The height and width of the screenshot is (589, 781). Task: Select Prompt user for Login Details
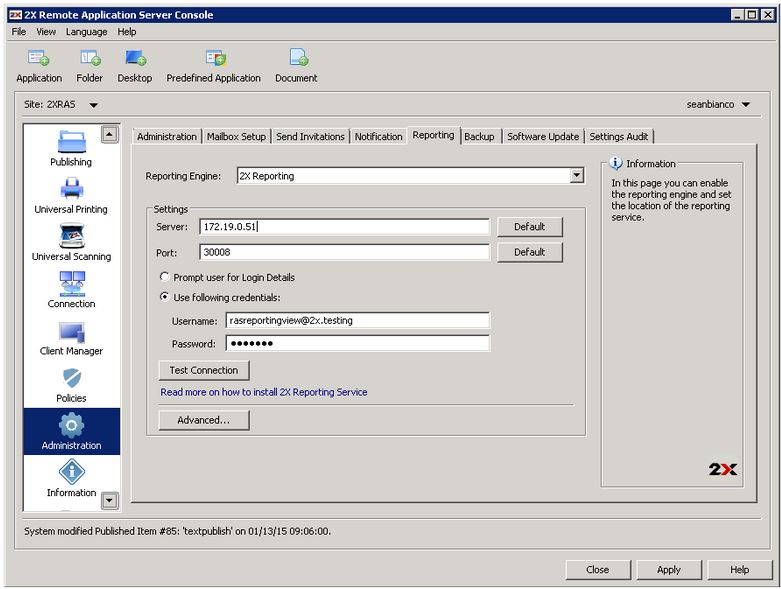(164, 276)
